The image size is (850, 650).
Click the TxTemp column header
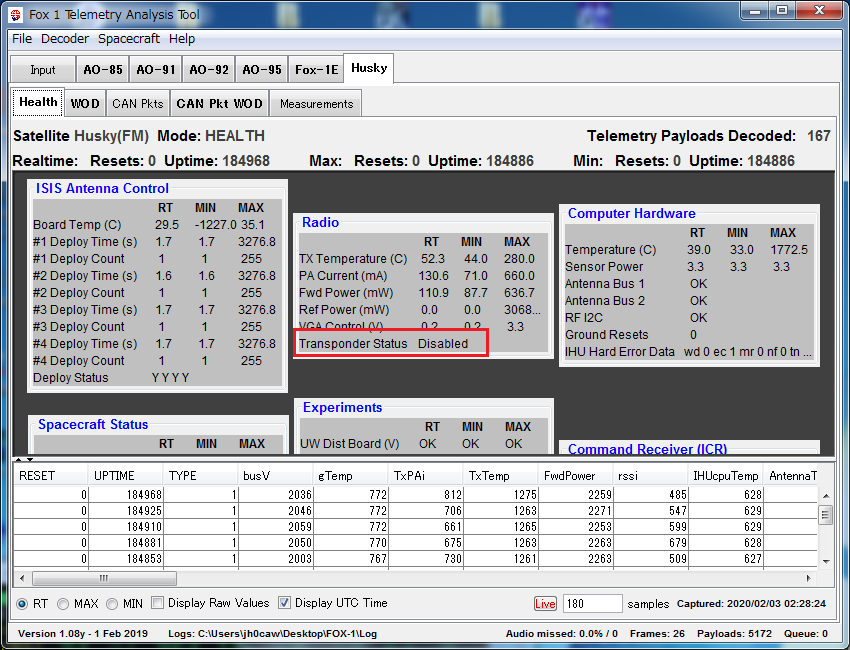coord(500,476)
